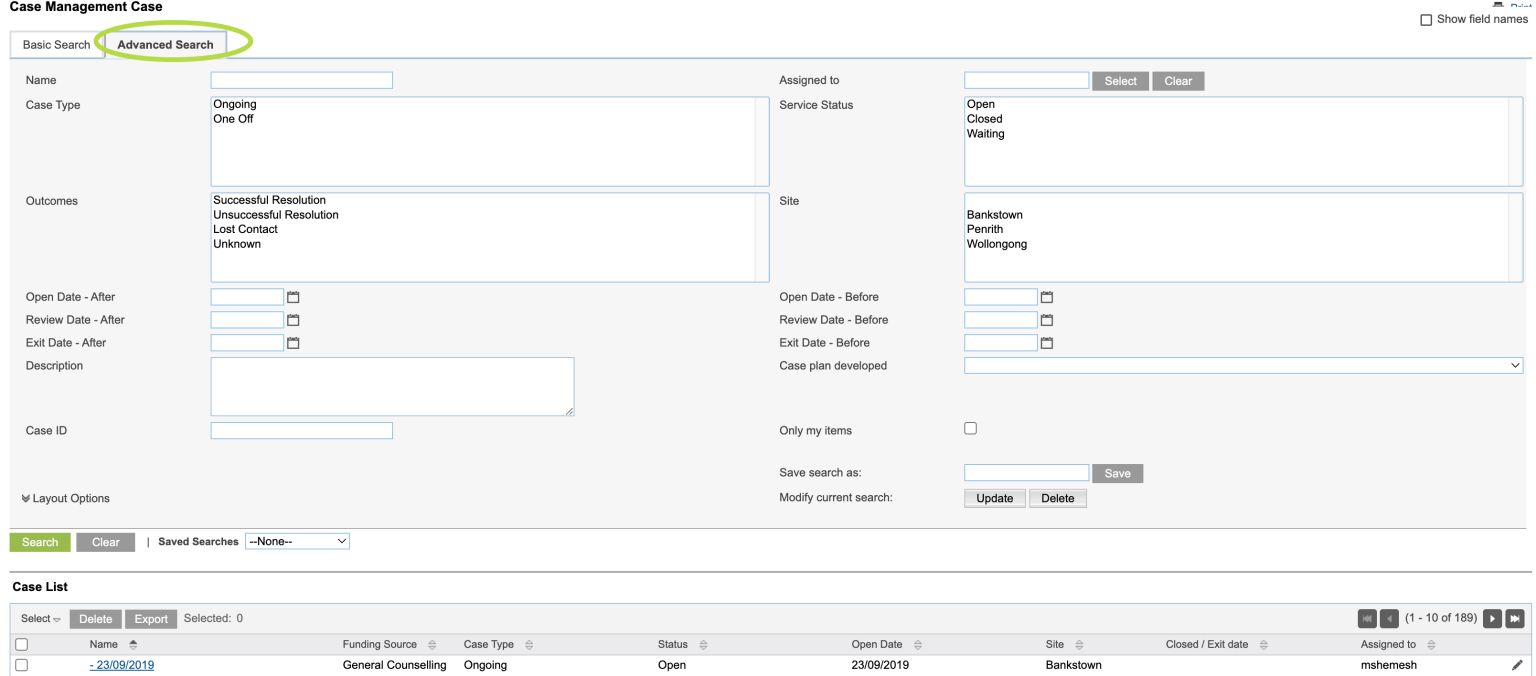Viewport: 1536px width, 676px height.
Task: Open the calendar picker for Open Date - After
Action: [293, 297]
